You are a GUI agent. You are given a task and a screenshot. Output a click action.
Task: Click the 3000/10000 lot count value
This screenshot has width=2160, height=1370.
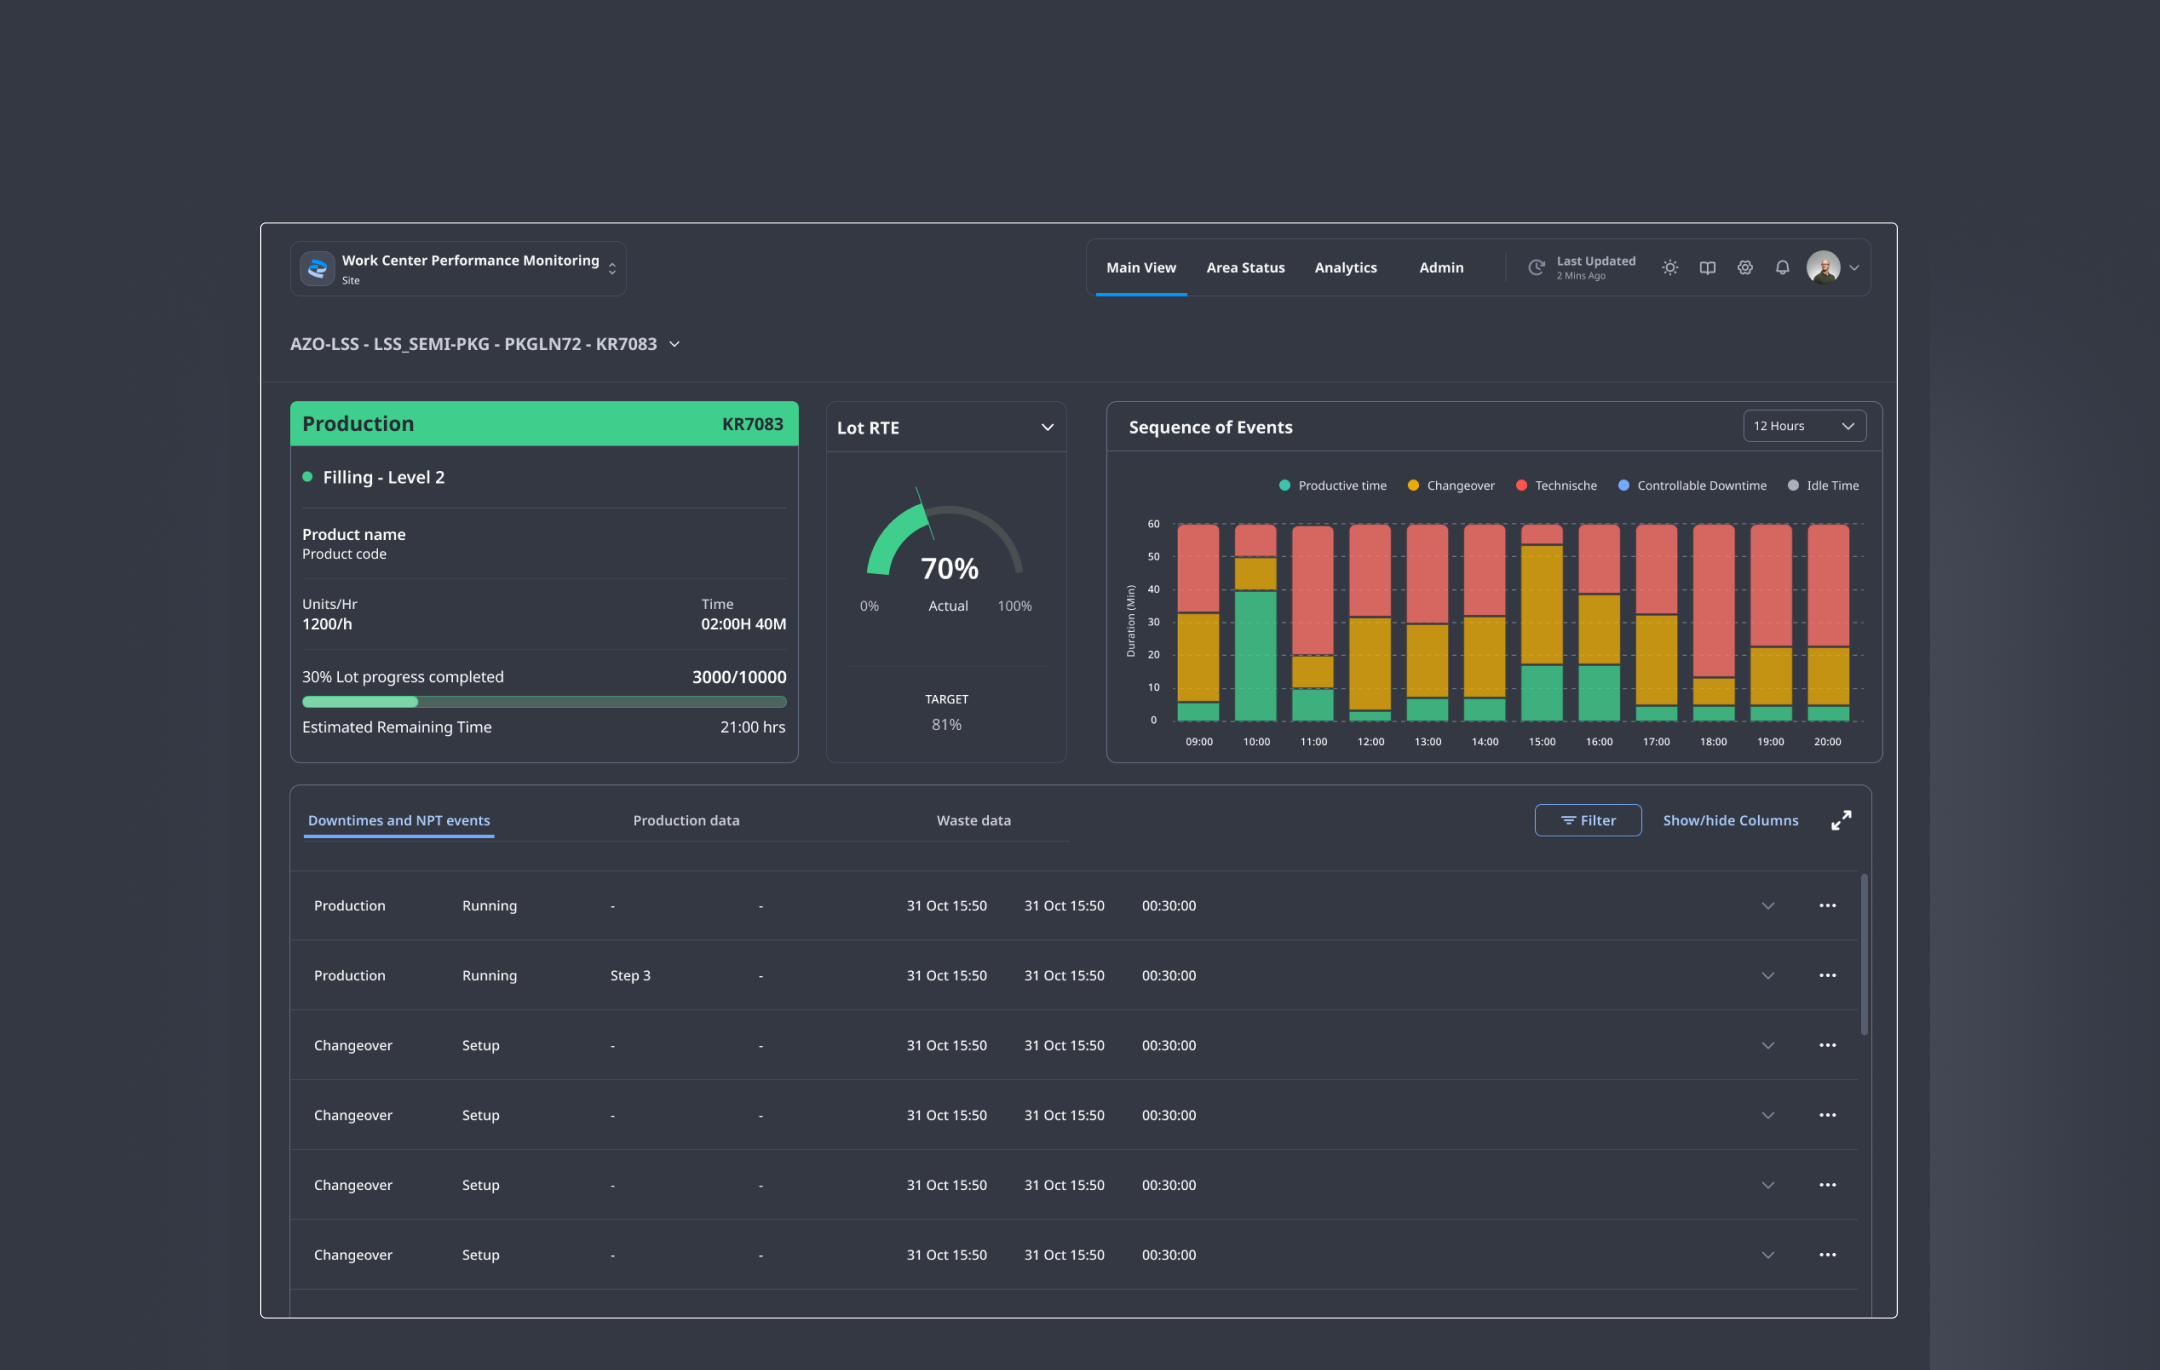(x=739, y=678)
